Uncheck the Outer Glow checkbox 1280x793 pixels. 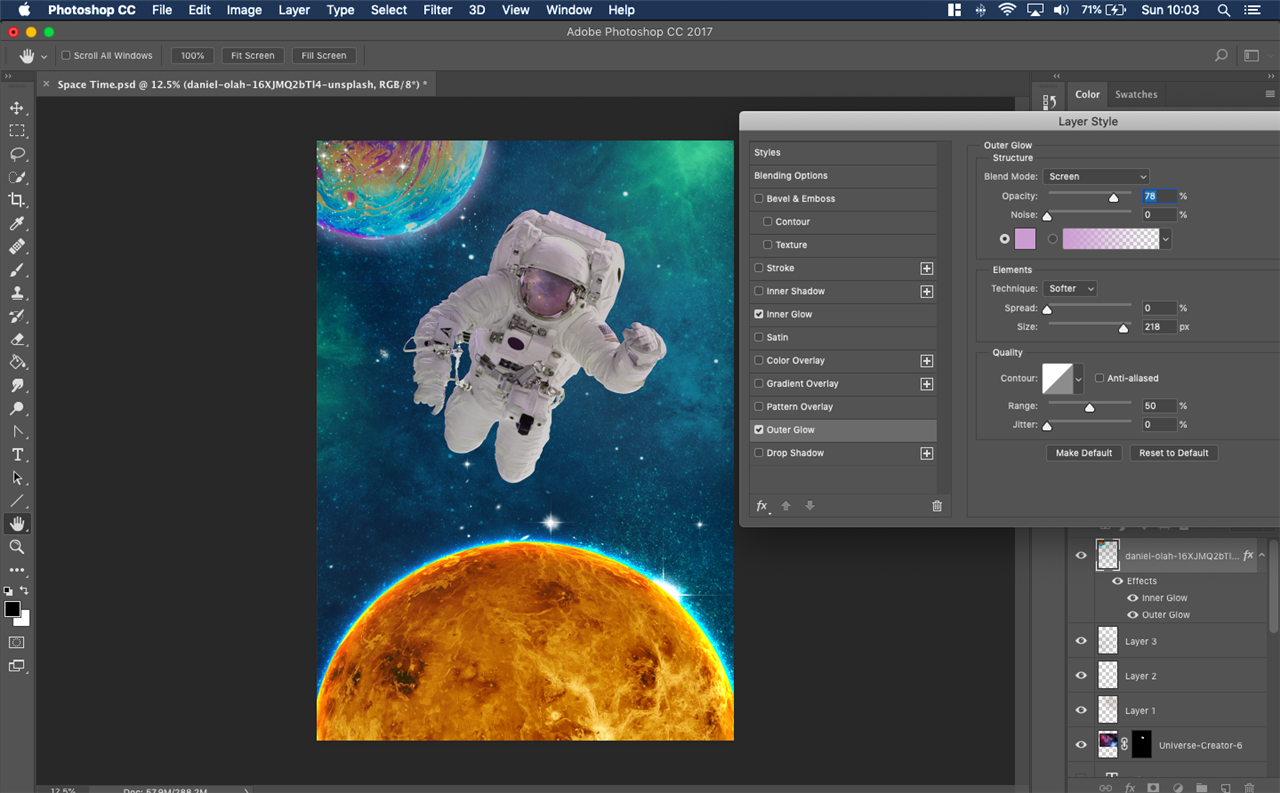pyautogui.click(x=759, y=430)
